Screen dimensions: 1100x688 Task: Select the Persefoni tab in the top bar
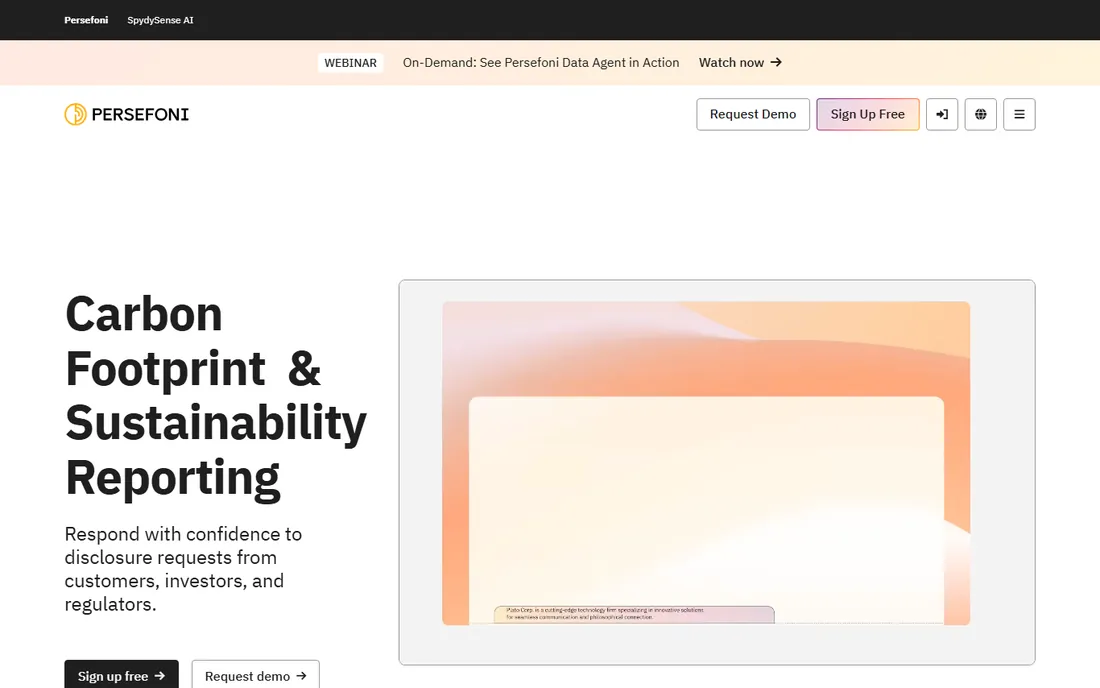tap(86, 20)
